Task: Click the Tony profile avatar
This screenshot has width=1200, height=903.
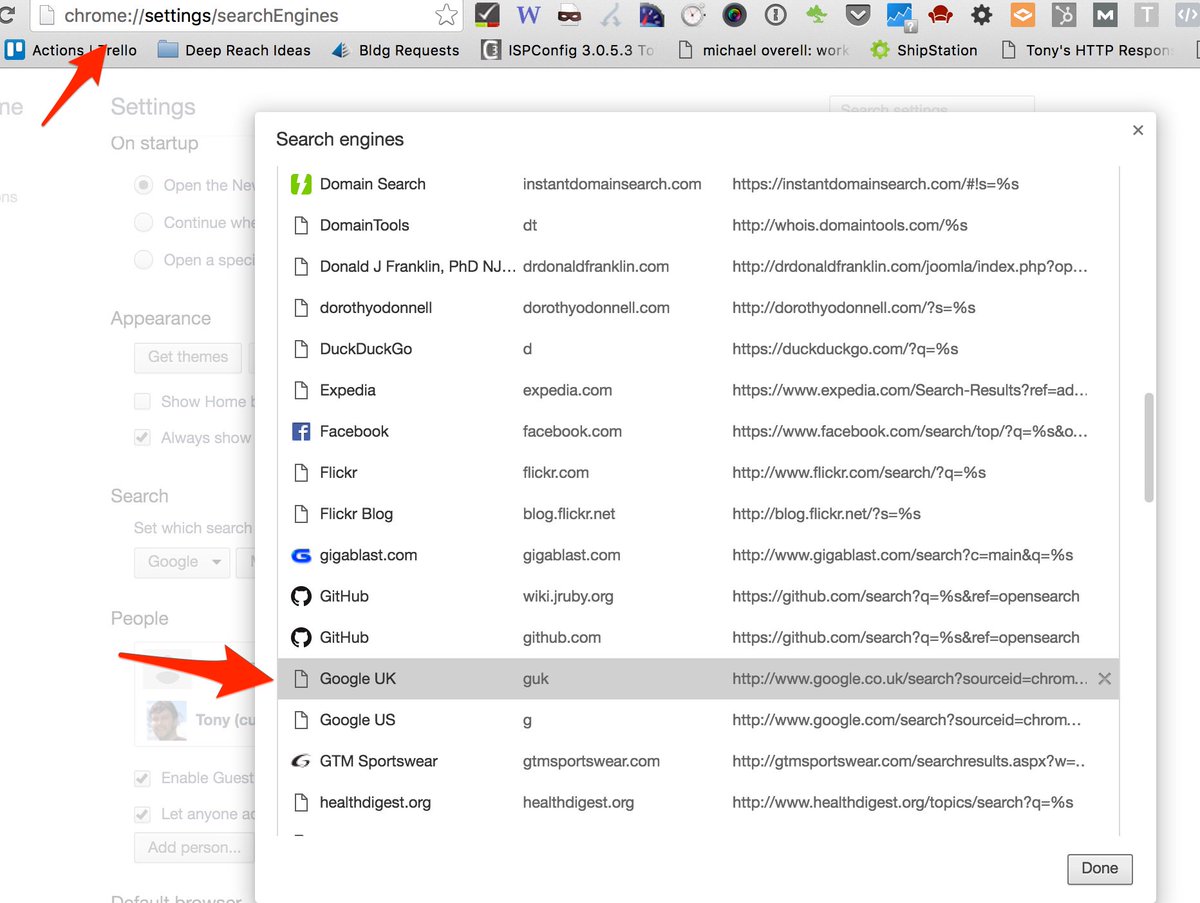Action: 166,720
